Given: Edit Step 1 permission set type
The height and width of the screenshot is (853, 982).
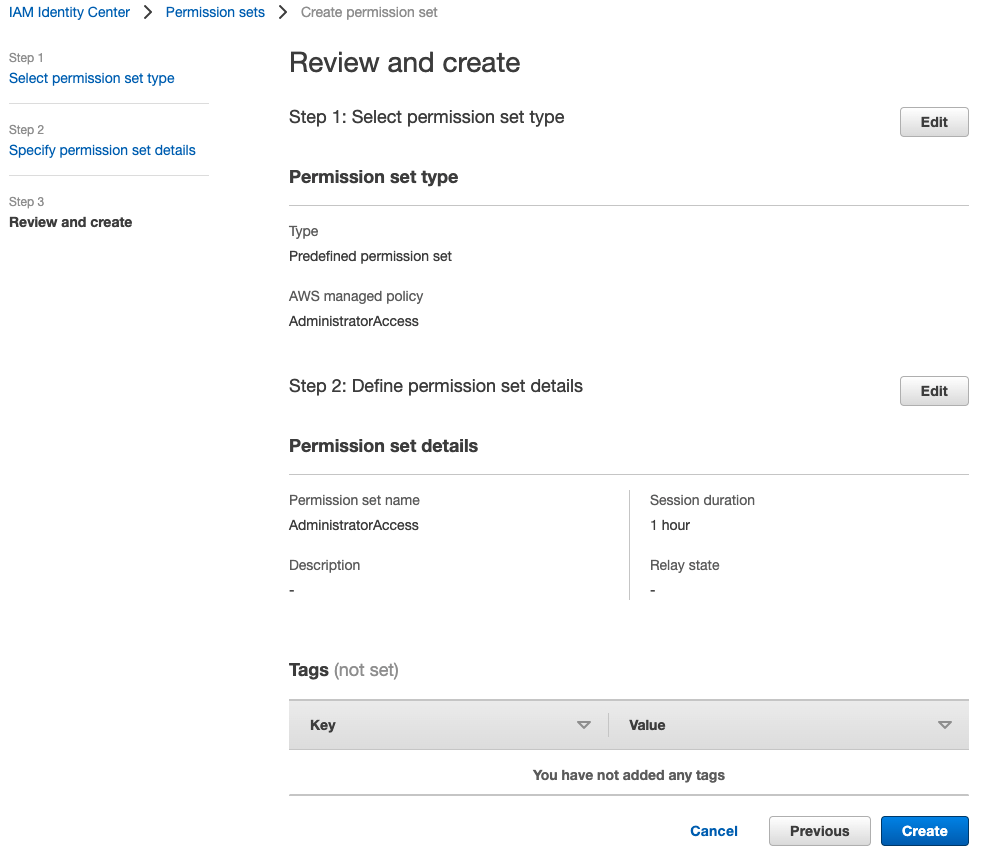Looking at the screenshot, I should (934, 122).
